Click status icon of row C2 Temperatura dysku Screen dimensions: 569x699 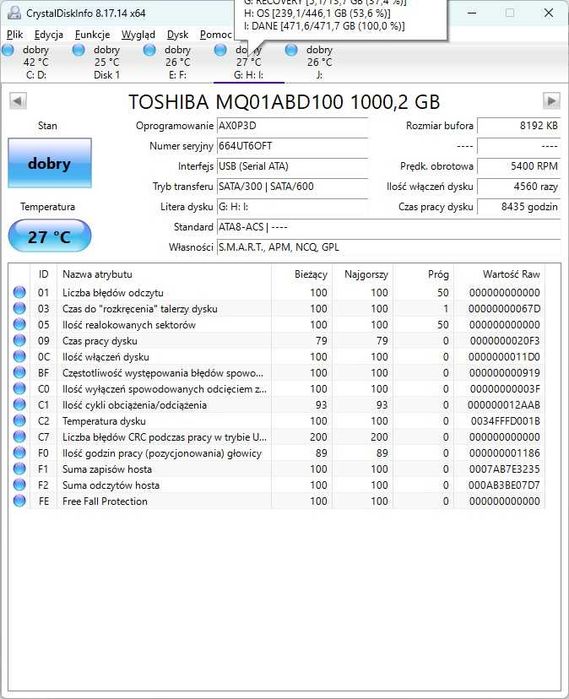click(x=19, y=420)
